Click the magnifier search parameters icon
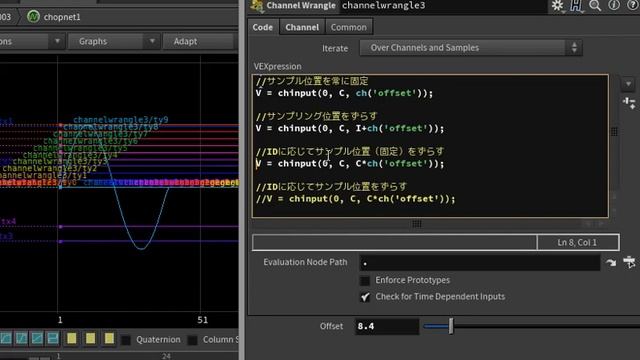This screenshot has height=360, width=640. coord(595,5)
